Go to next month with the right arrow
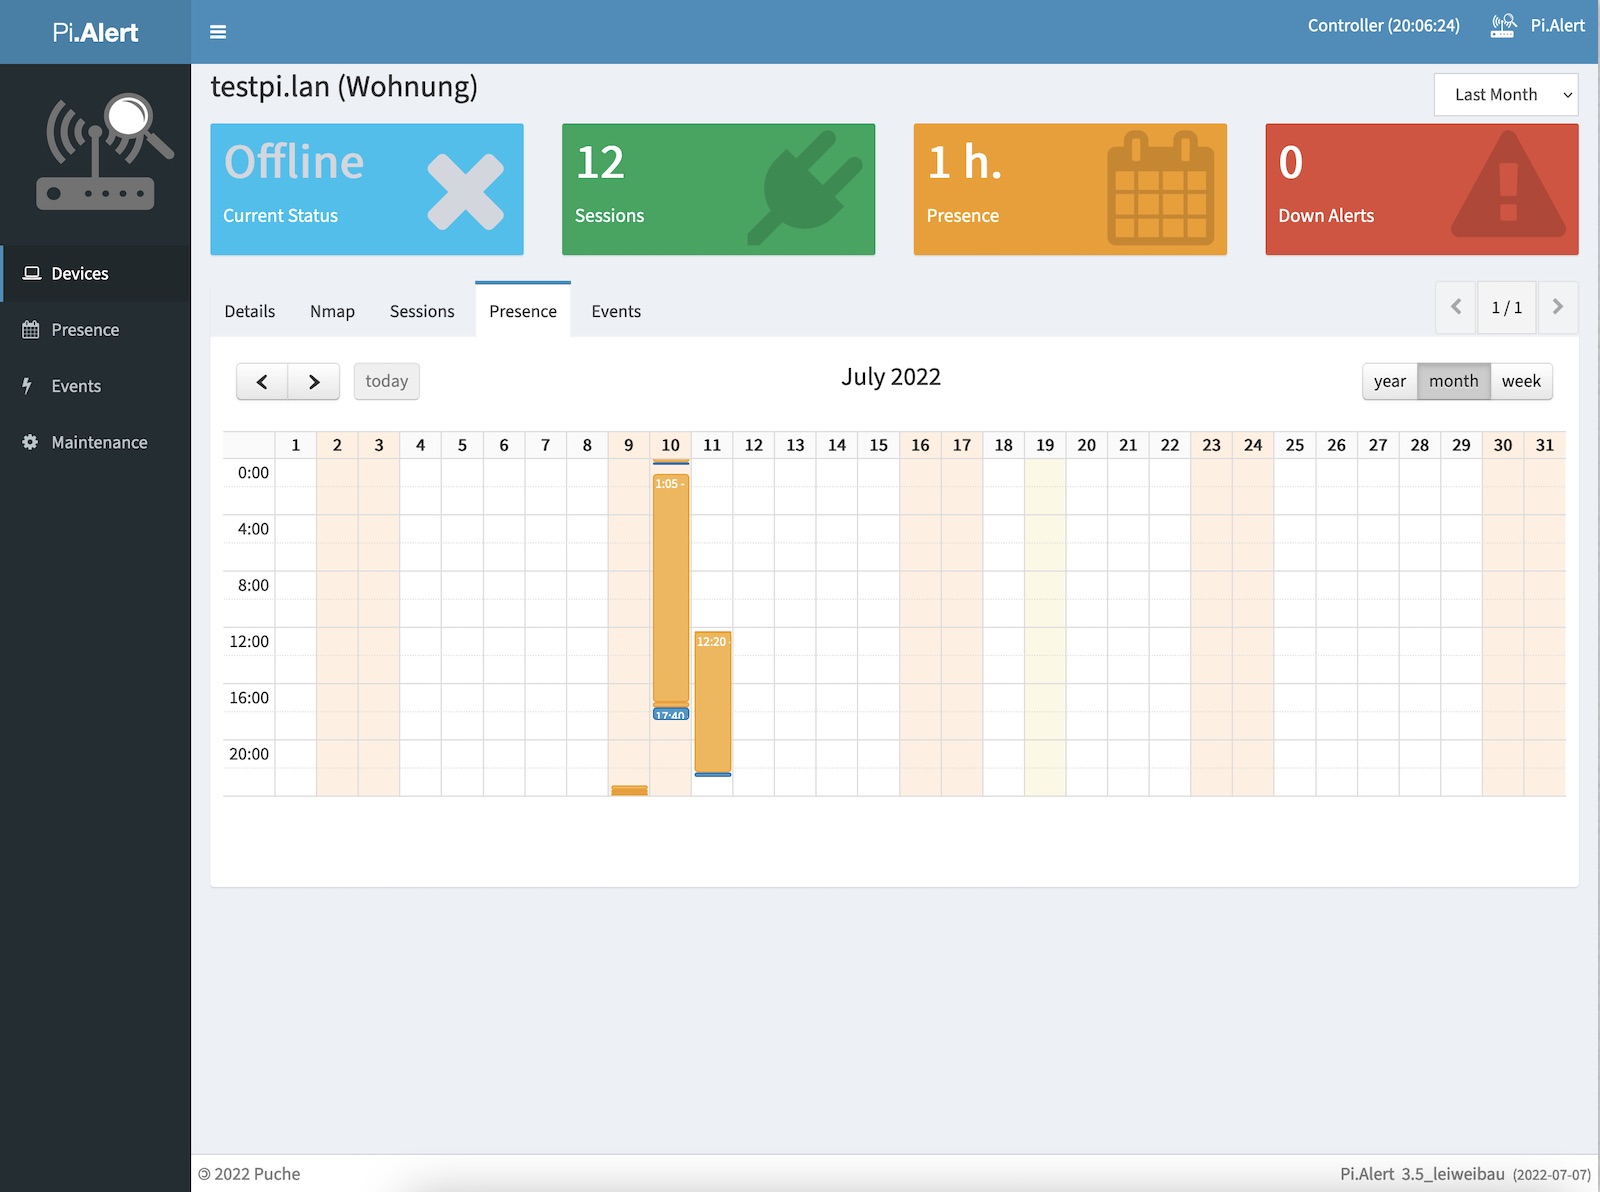 [314, 381]
